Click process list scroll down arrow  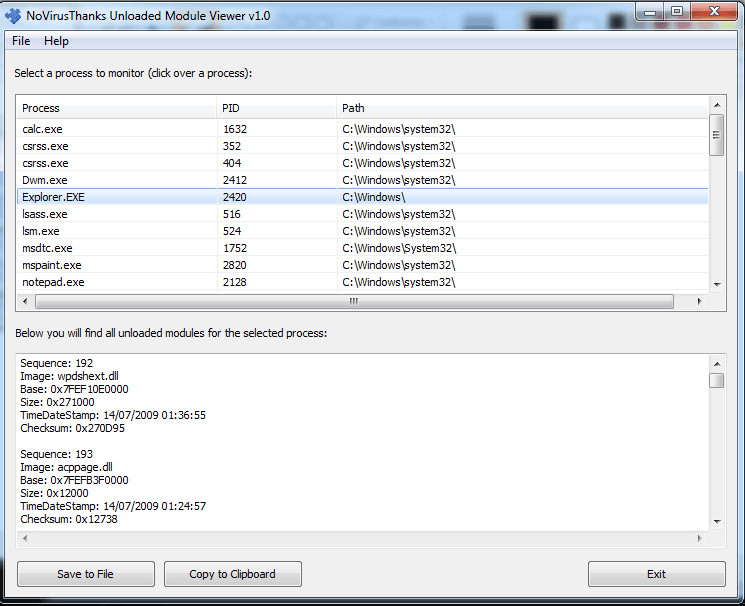pyautogui.click(x=717, y=284)
